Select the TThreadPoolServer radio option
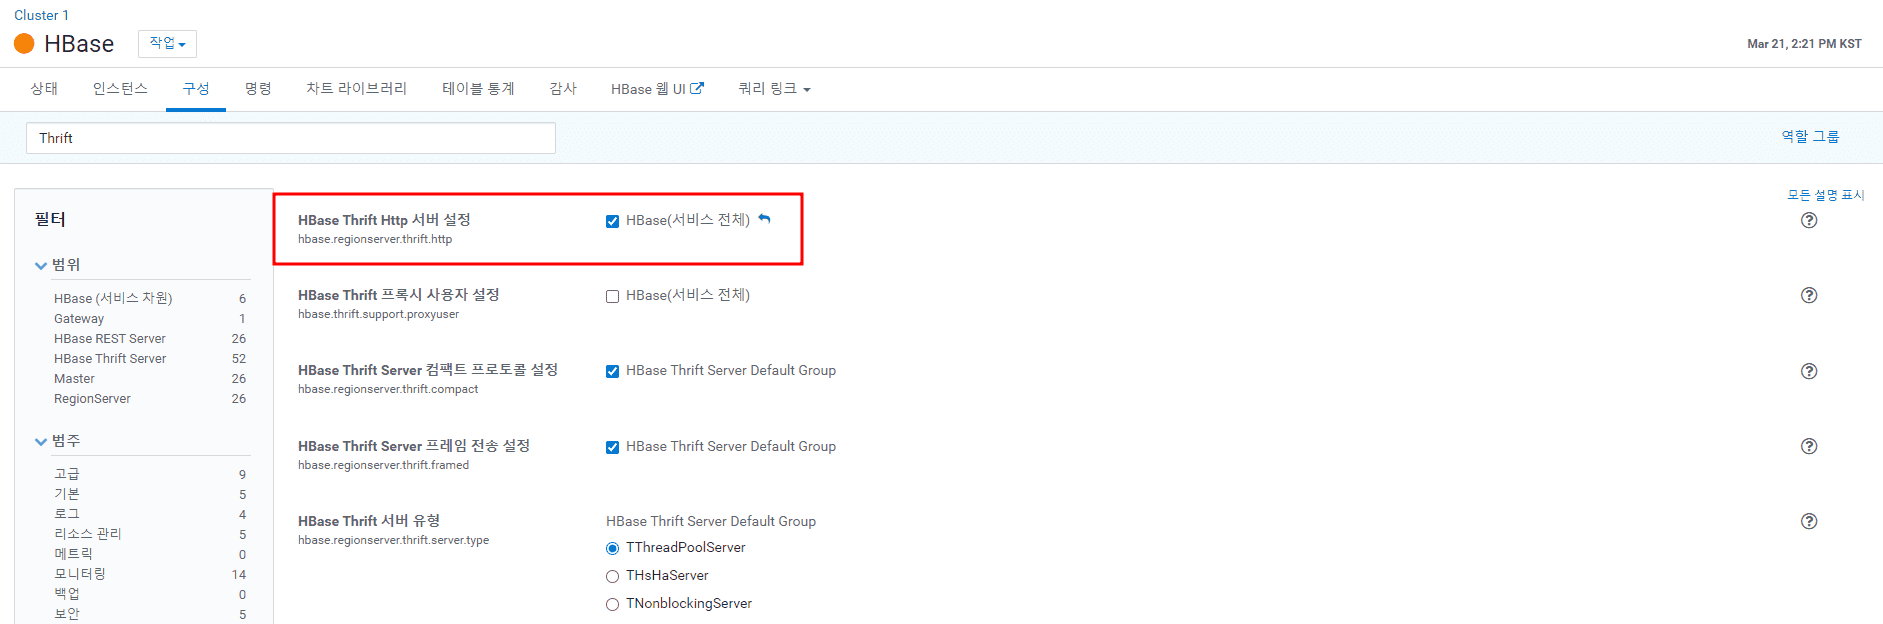This screenshot has height=624, width=1883. (x=612, y=548)
